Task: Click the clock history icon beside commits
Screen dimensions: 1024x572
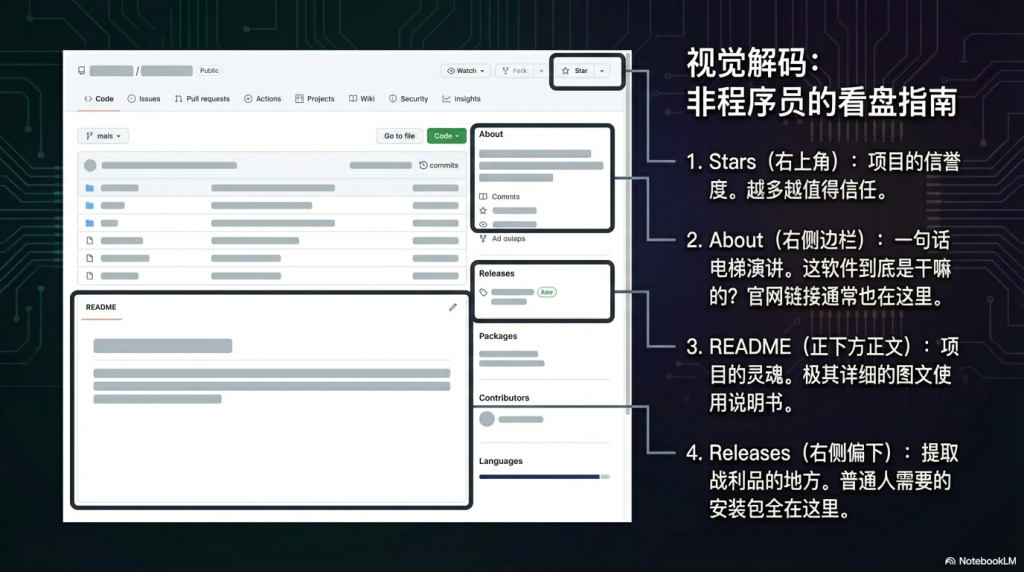Action: pos(423,165)
